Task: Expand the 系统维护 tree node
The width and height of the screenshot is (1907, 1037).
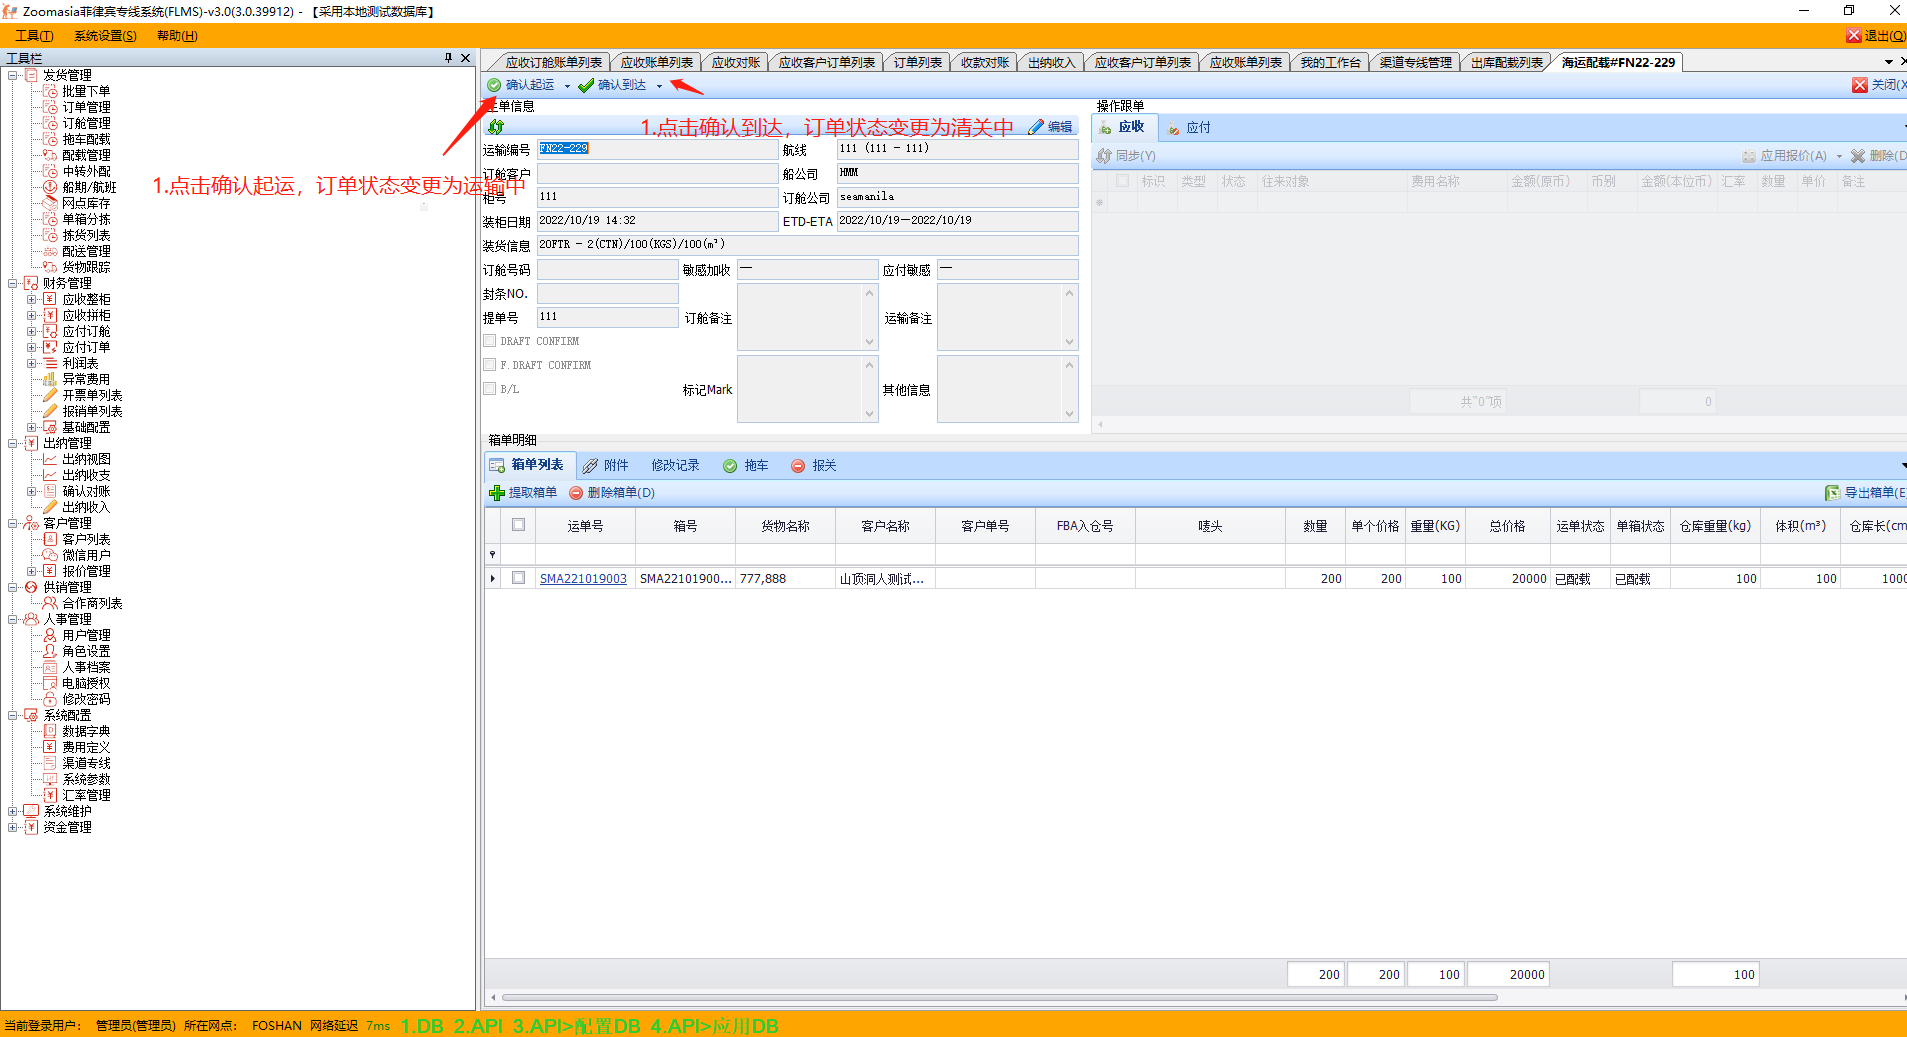Action: click(13, 811)
